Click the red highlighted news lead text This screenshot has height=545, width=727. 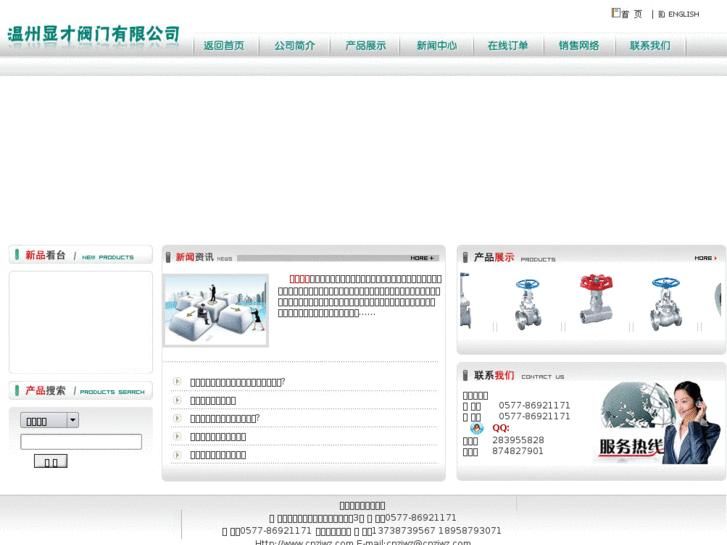click(300, 279)
